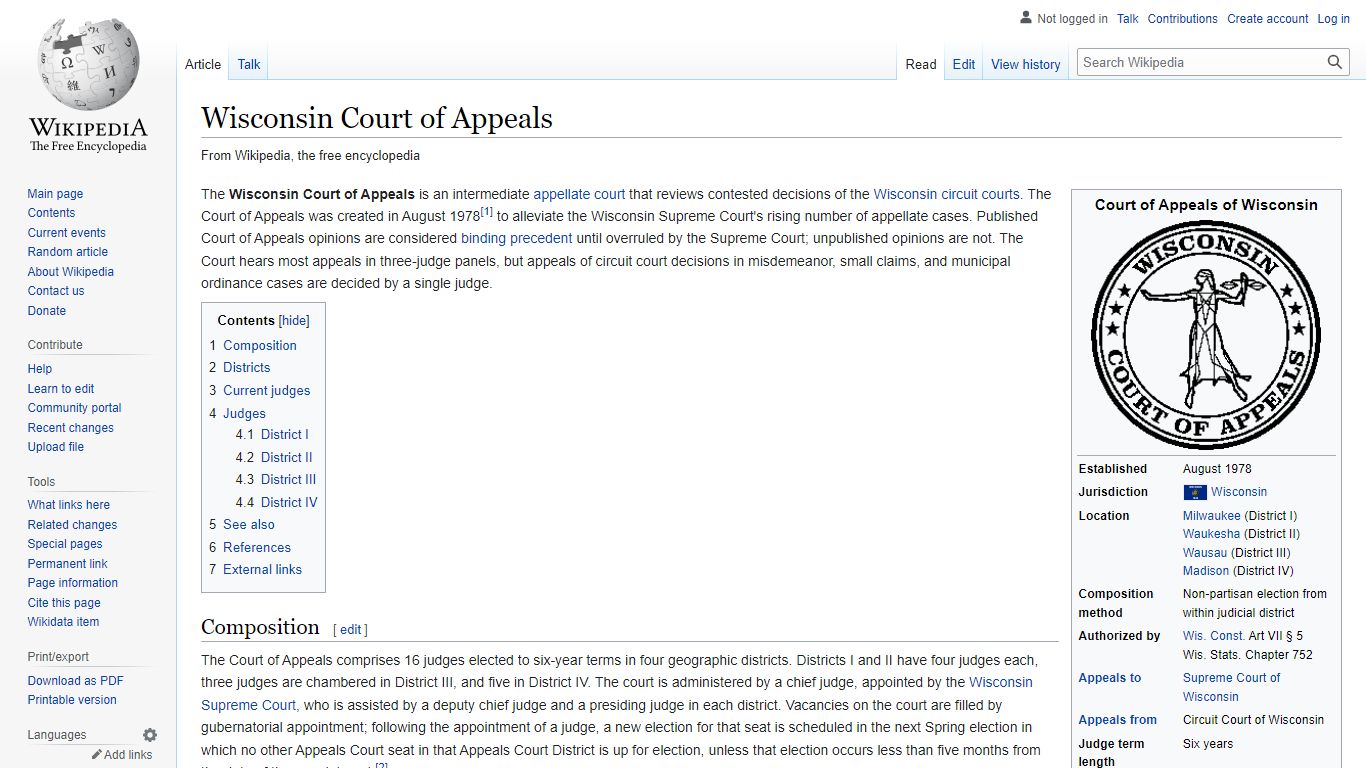Toggle to View history page
The height and width of the screenshot is (768, 1366).
(x=1025, y=64)
